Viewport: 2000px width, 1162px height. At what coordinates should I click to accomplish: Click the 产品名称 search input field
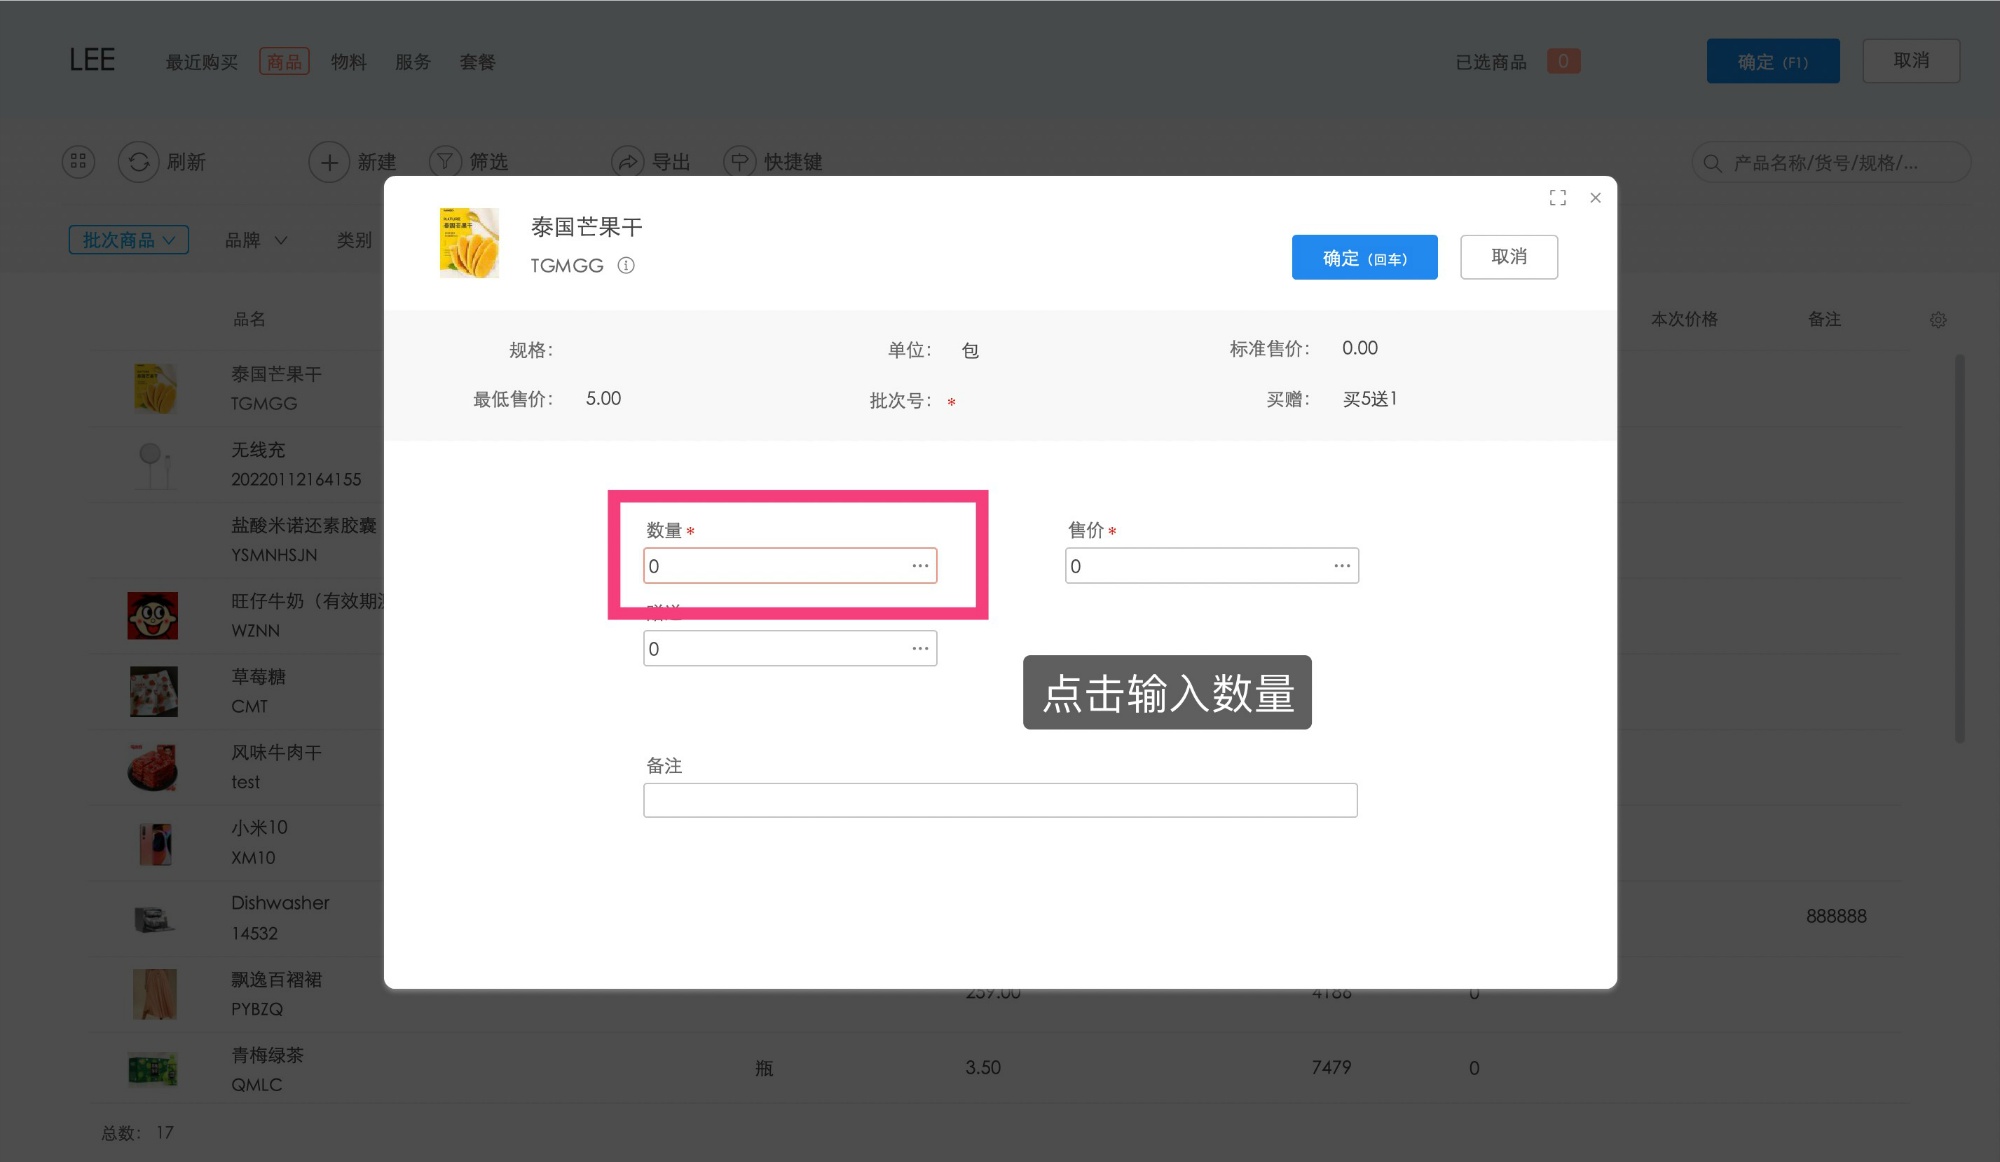click(x=1830, y=161)
